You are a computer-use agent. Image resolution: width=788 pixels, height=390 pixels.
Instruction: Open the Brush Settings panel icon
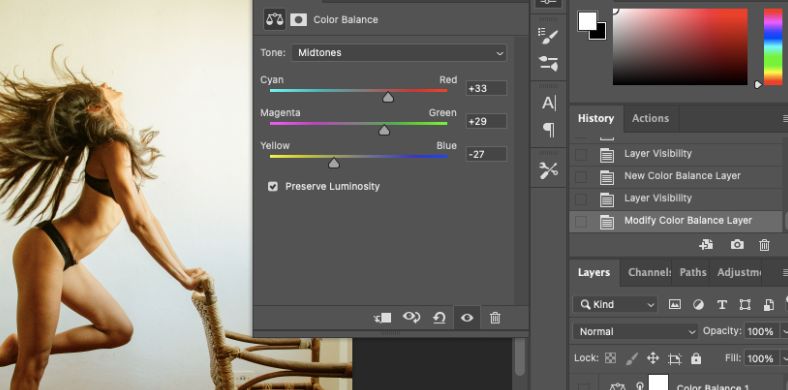click(x=548, y=36)
